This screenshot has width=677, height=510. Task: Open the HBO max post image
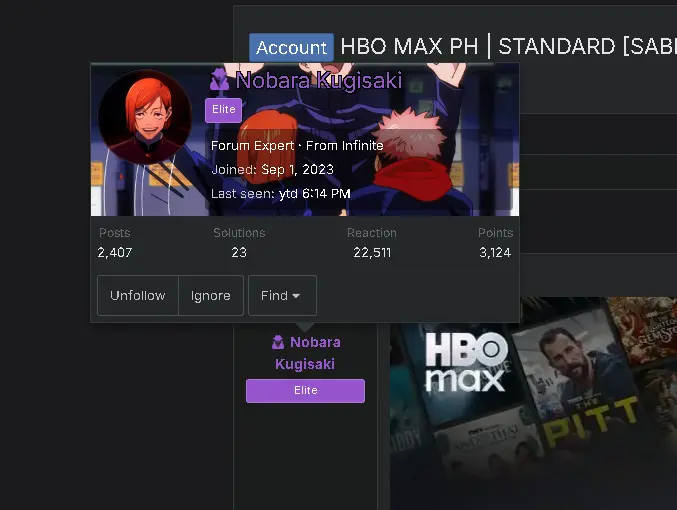[534, 403]
